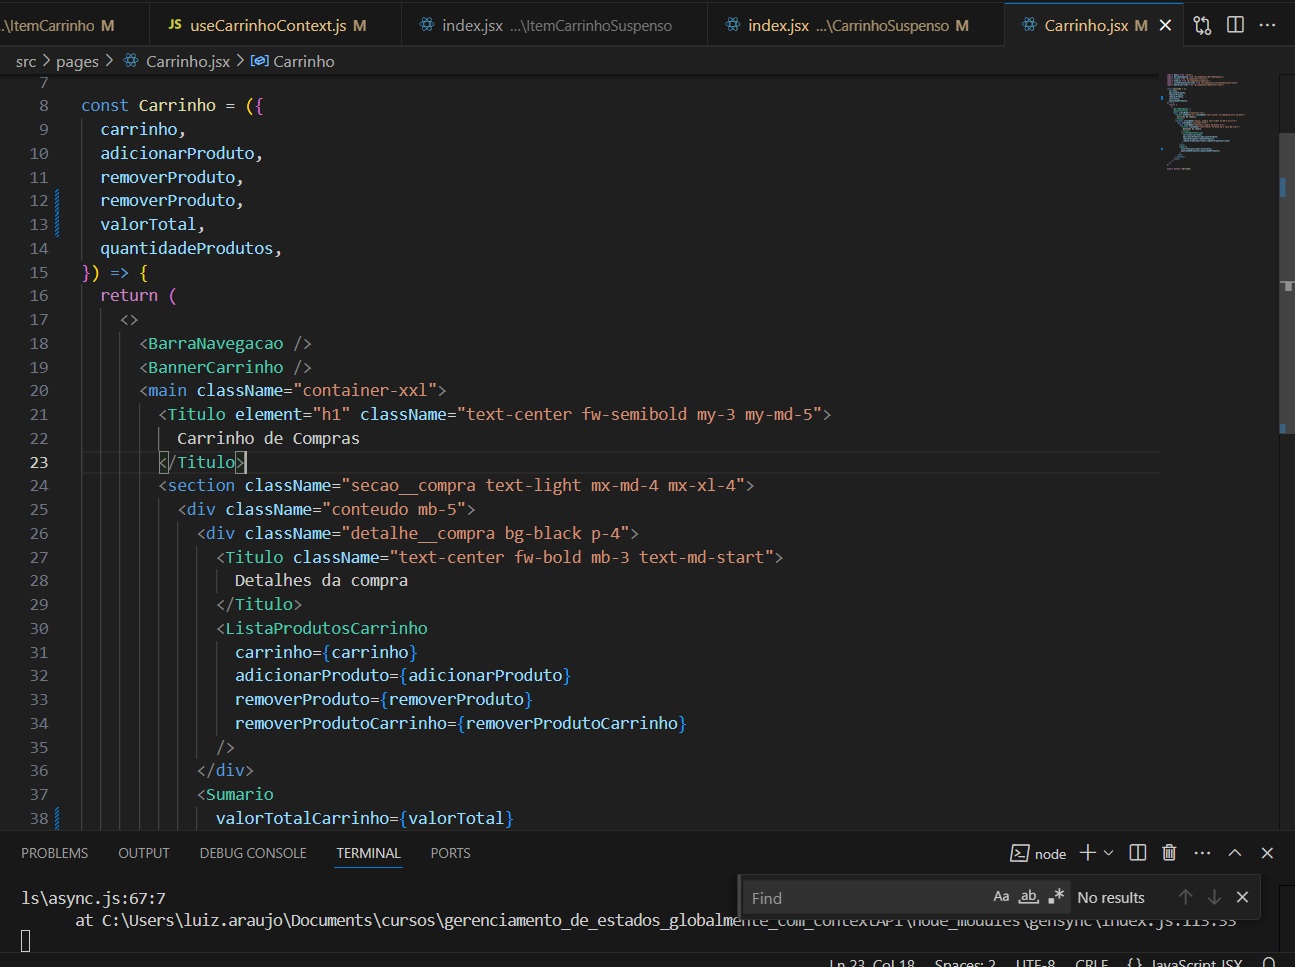Click the src breadcrumb
The width and height of the screenshot is (1295, 967).
tap(26, 62)
